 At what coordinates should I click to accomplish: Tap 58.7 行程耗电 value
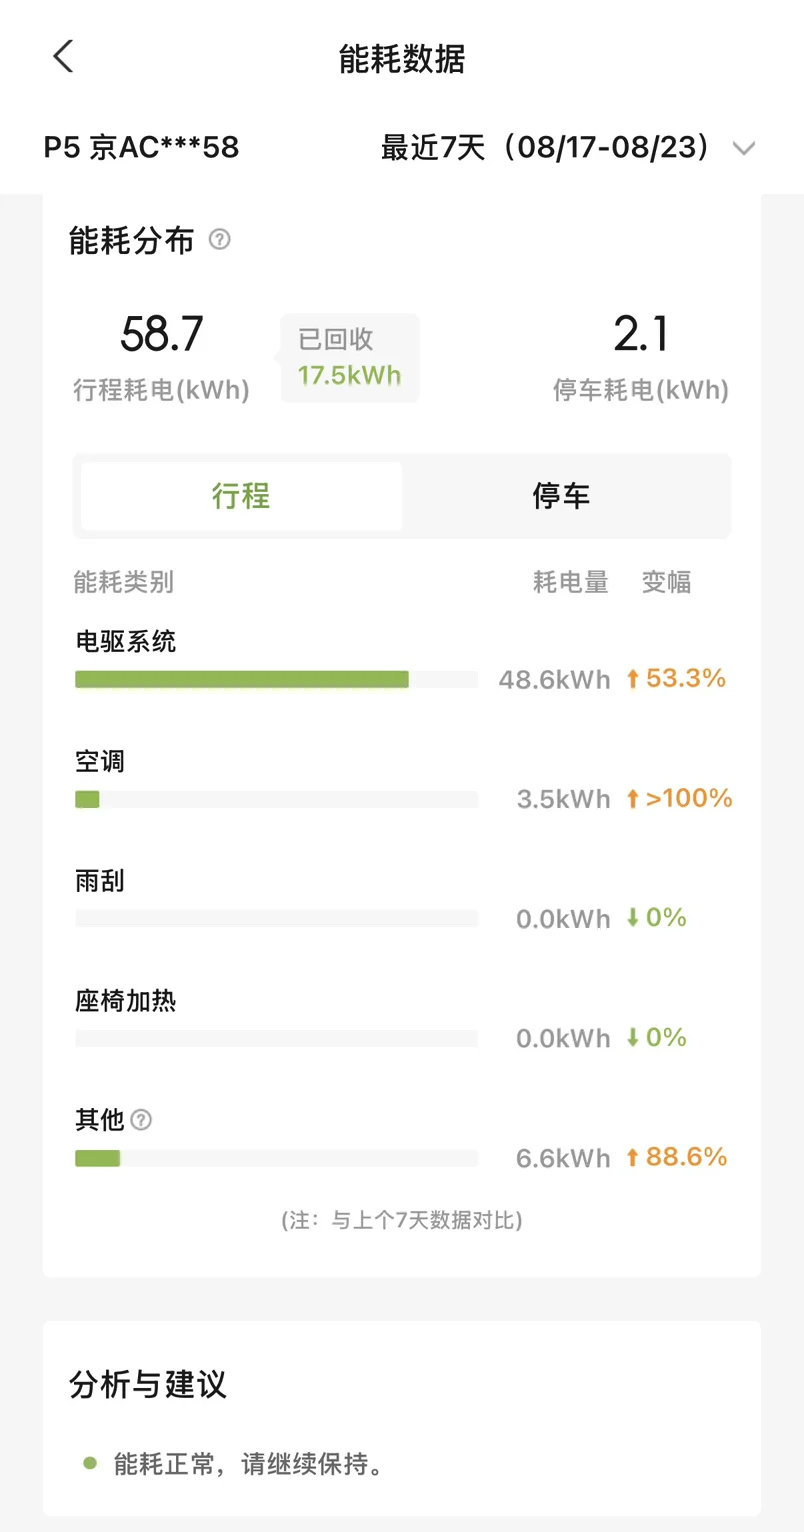point(162,334)
